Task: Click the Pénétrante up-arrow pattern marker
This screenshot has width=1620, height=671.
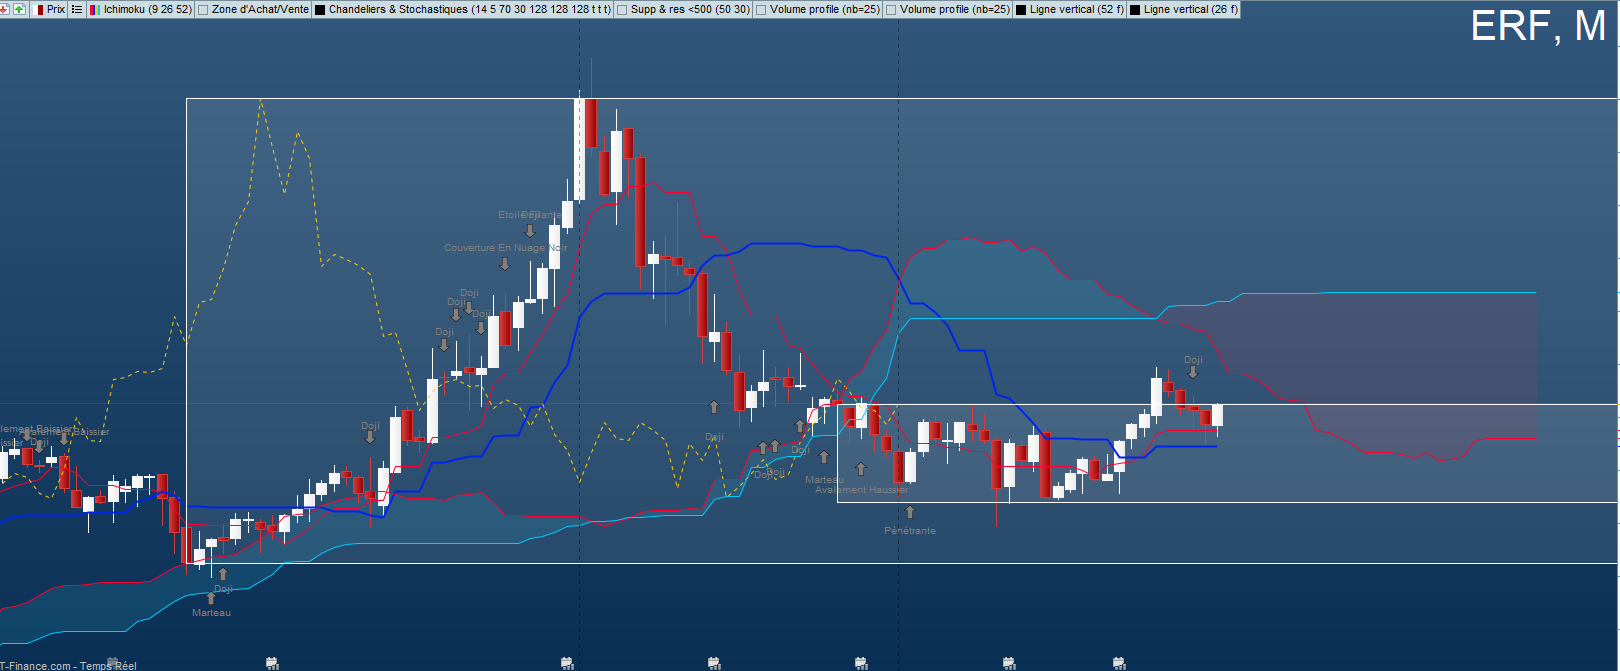Action: (909, 513)
